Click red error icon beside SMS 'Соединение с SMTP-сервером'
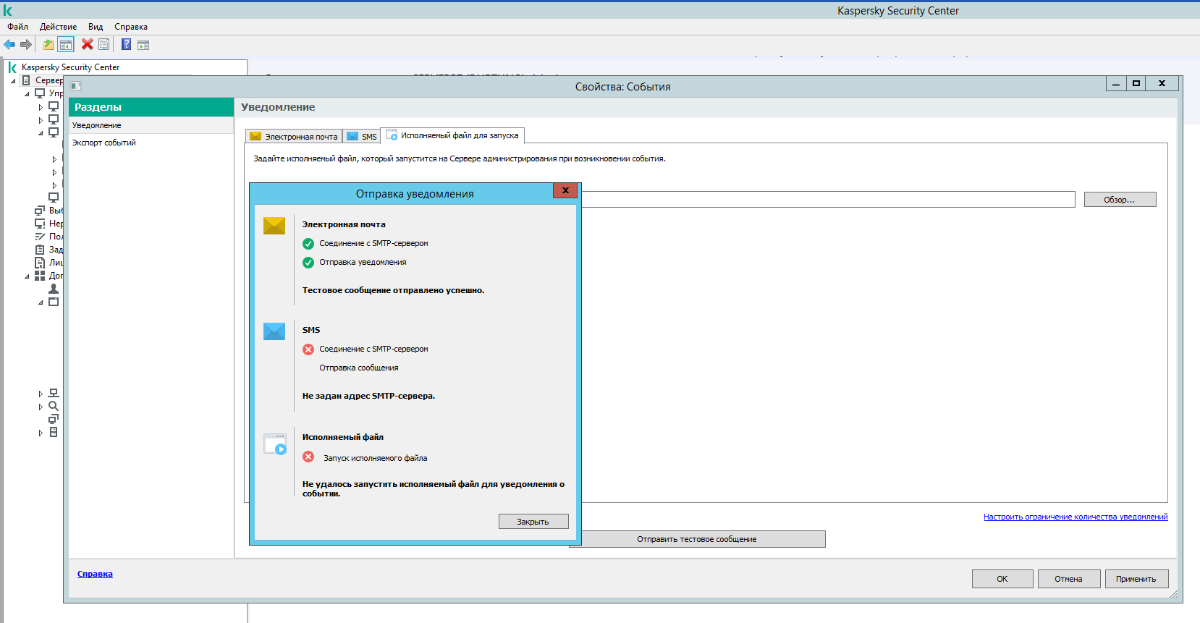Viewport: 1200px width, 623px height. point(308,349)
